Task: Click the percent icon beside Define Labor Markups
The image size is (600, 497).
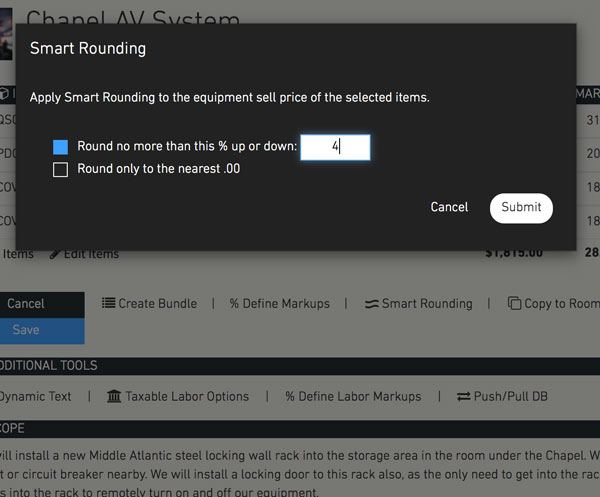Action: pos(290,396)
